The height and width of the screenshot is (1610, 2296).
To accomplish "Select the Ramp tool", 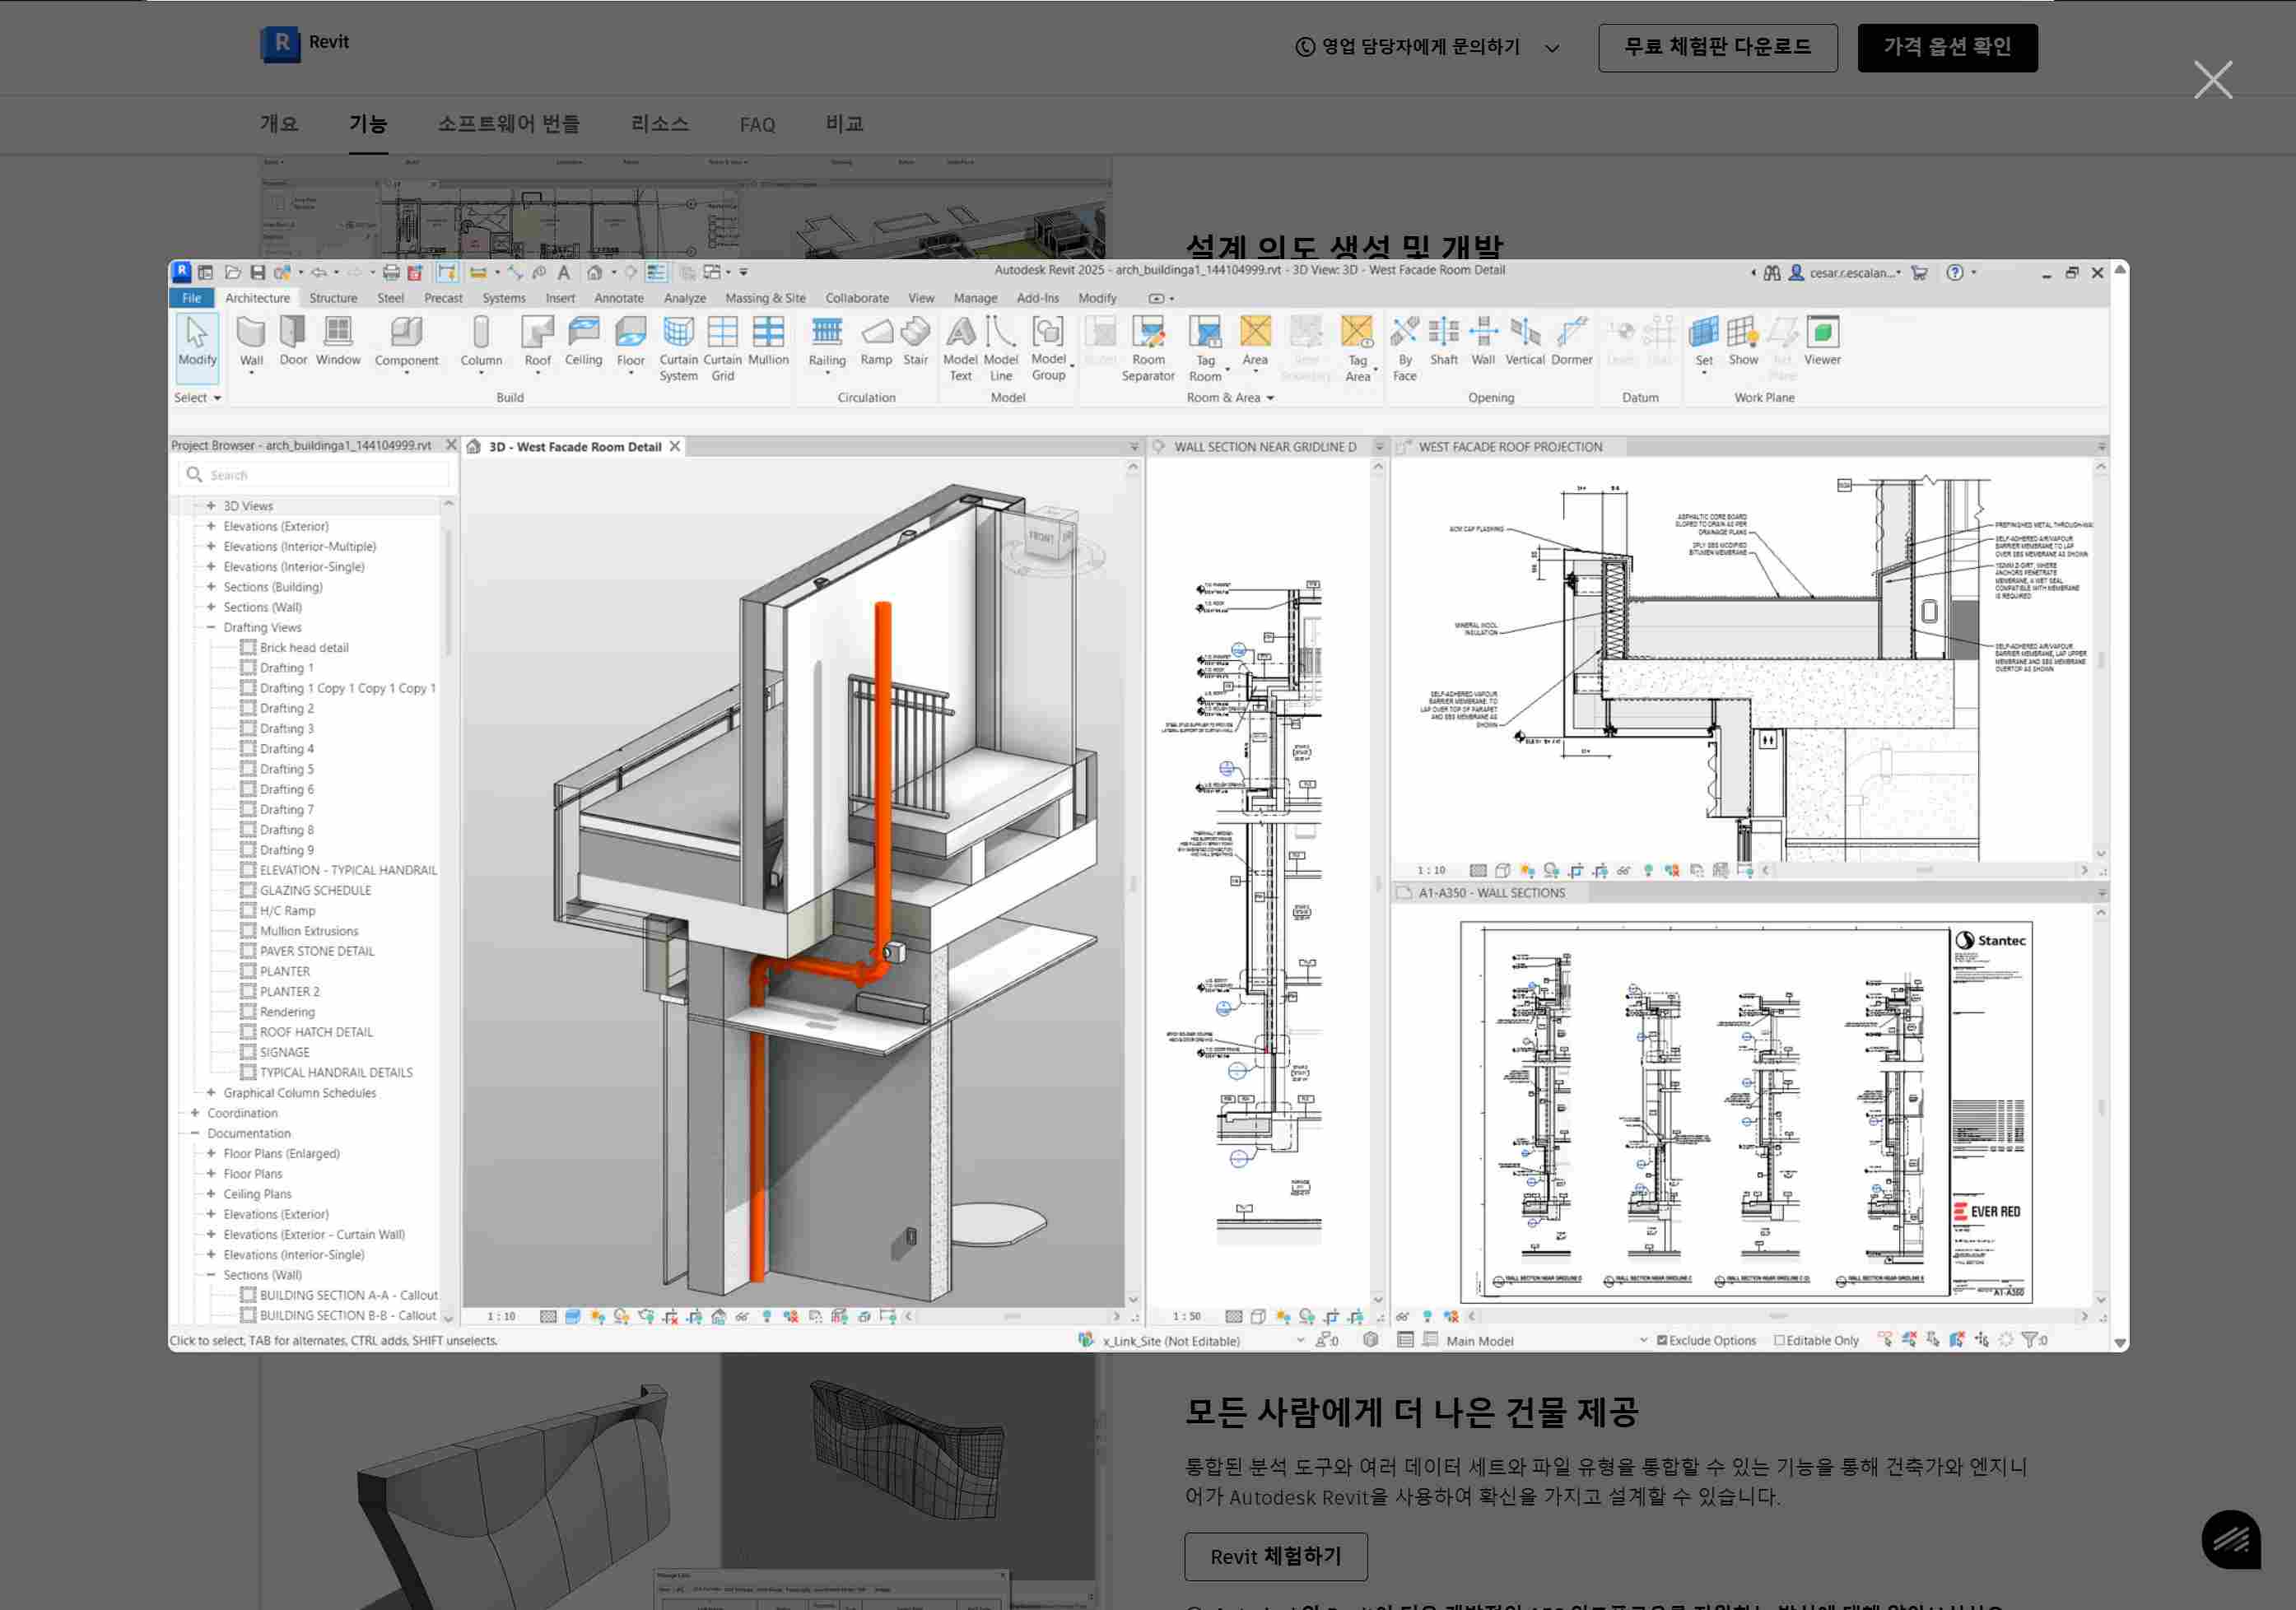I will [x=876, y=341].
